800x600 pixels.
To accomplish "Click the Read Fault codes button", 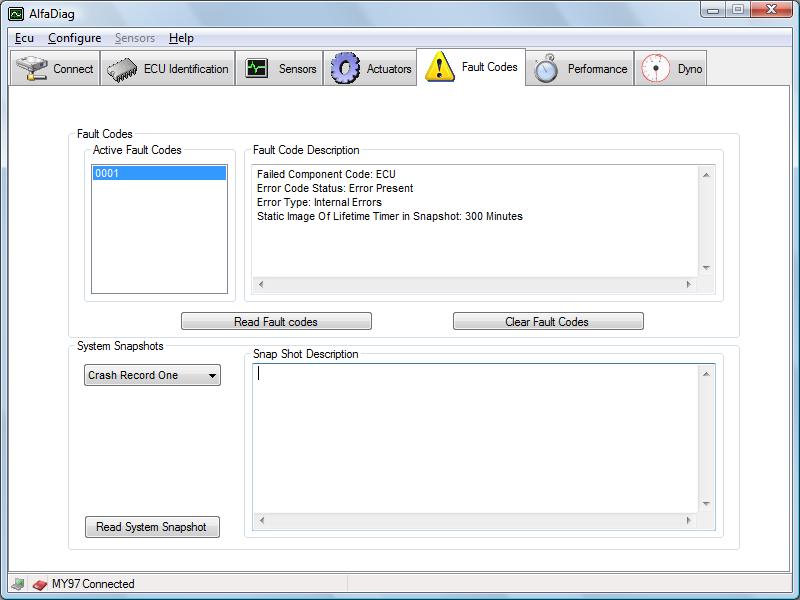I will pyautogui.click(x=276, y=321).
